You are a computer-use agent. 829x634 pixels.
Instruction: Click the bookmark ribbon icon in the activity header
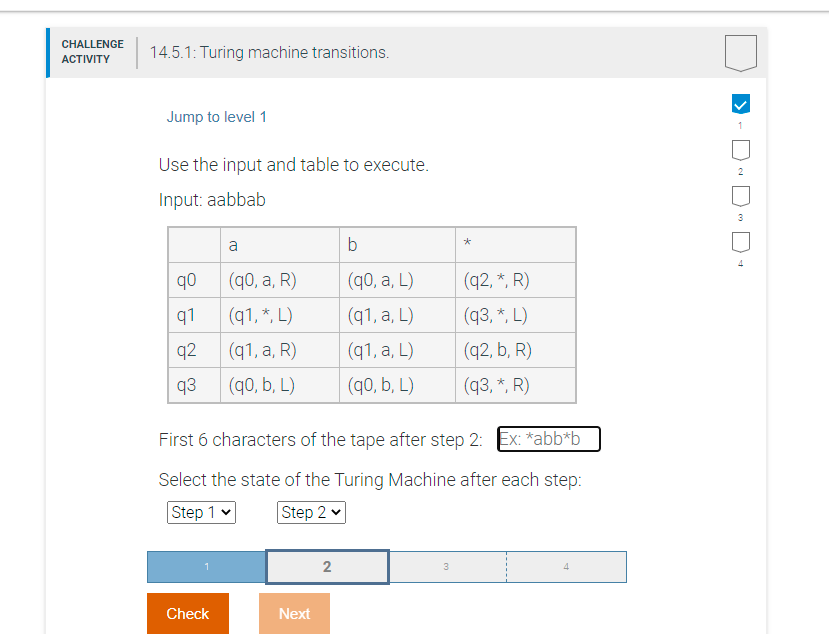click(x=740, y=52)
